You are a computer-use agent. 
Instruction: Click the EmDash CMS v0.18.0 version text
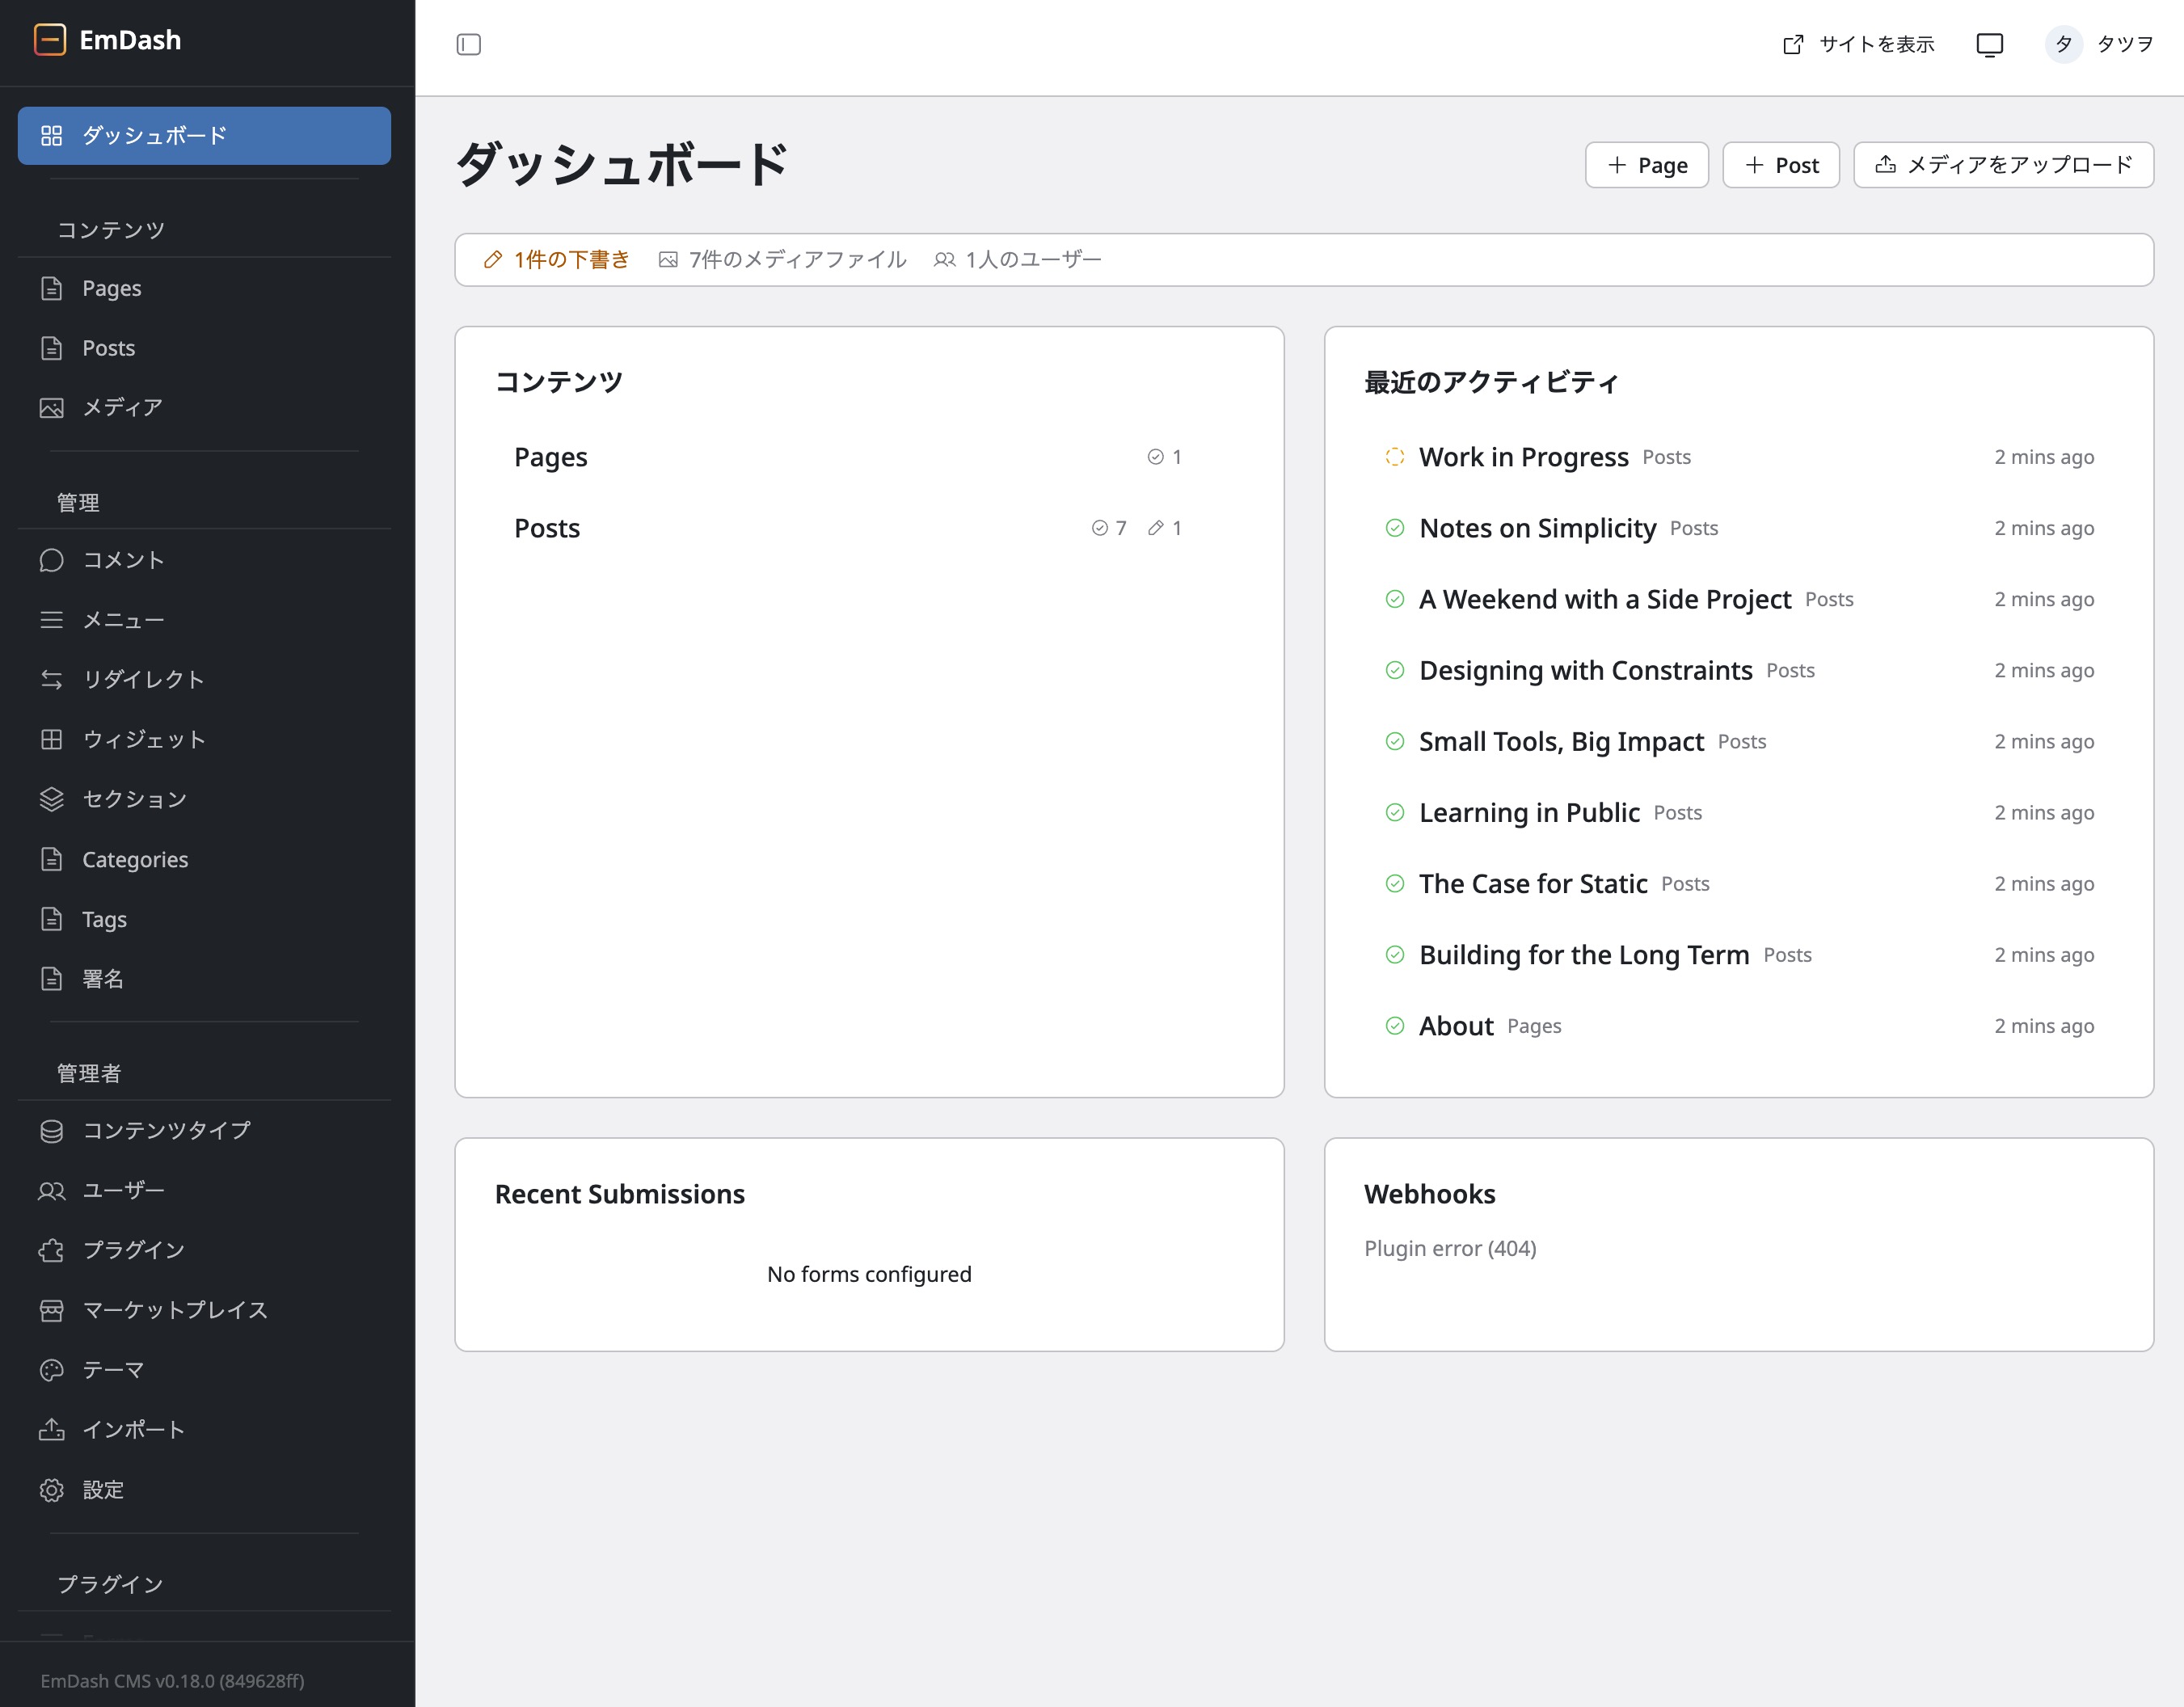click(x=172, y=1681)
